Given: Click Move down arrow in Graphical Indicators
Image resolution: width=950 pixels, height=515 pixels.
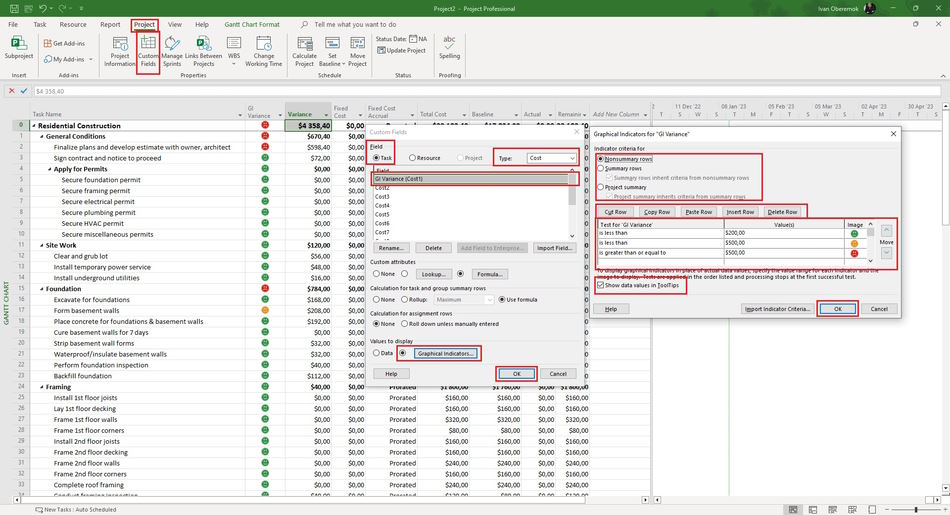Looking at the screenshot, I should (886, 253).
